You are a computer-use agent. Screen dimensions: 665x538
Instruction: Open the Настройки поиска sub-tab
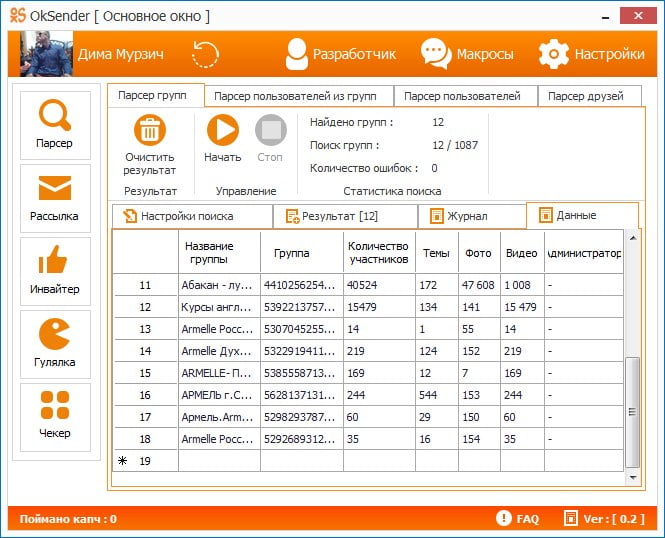click(192, 216)
